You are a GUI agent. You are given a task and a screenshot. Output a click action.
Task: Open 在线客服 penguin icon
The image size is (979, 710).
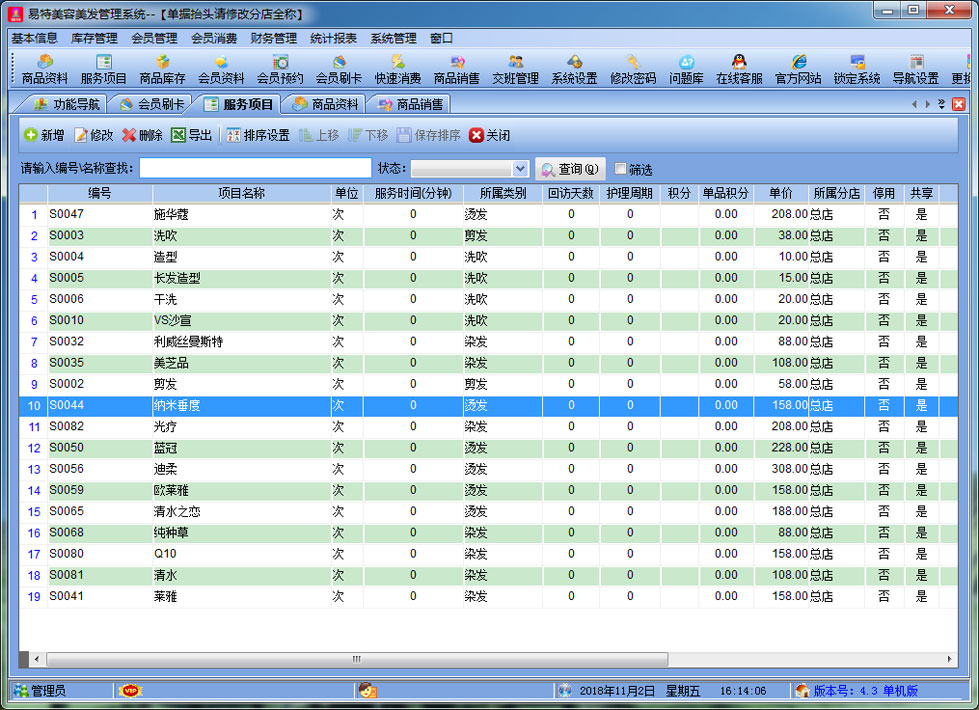point(739,69)
